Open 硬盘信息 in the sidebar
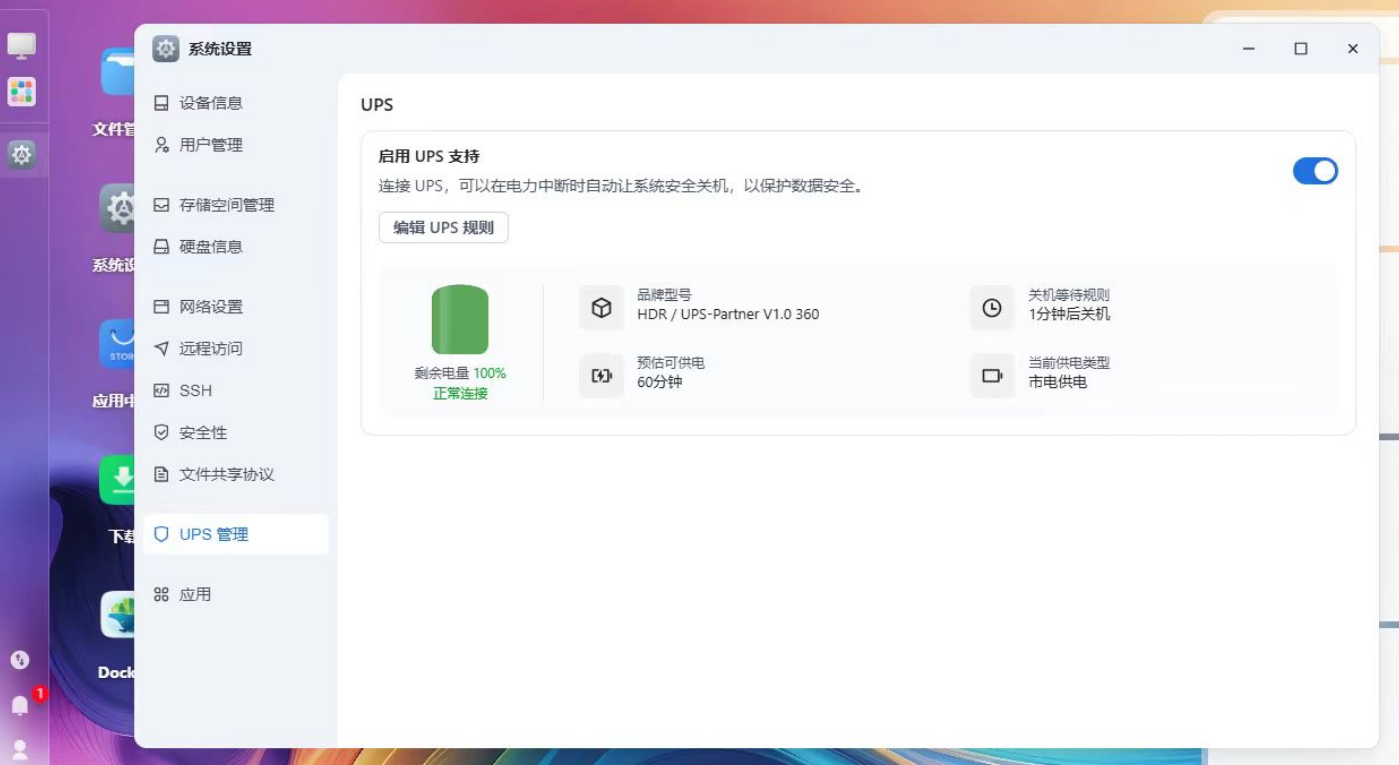Viewport: 1399px width, 765px height. [236, 247]
